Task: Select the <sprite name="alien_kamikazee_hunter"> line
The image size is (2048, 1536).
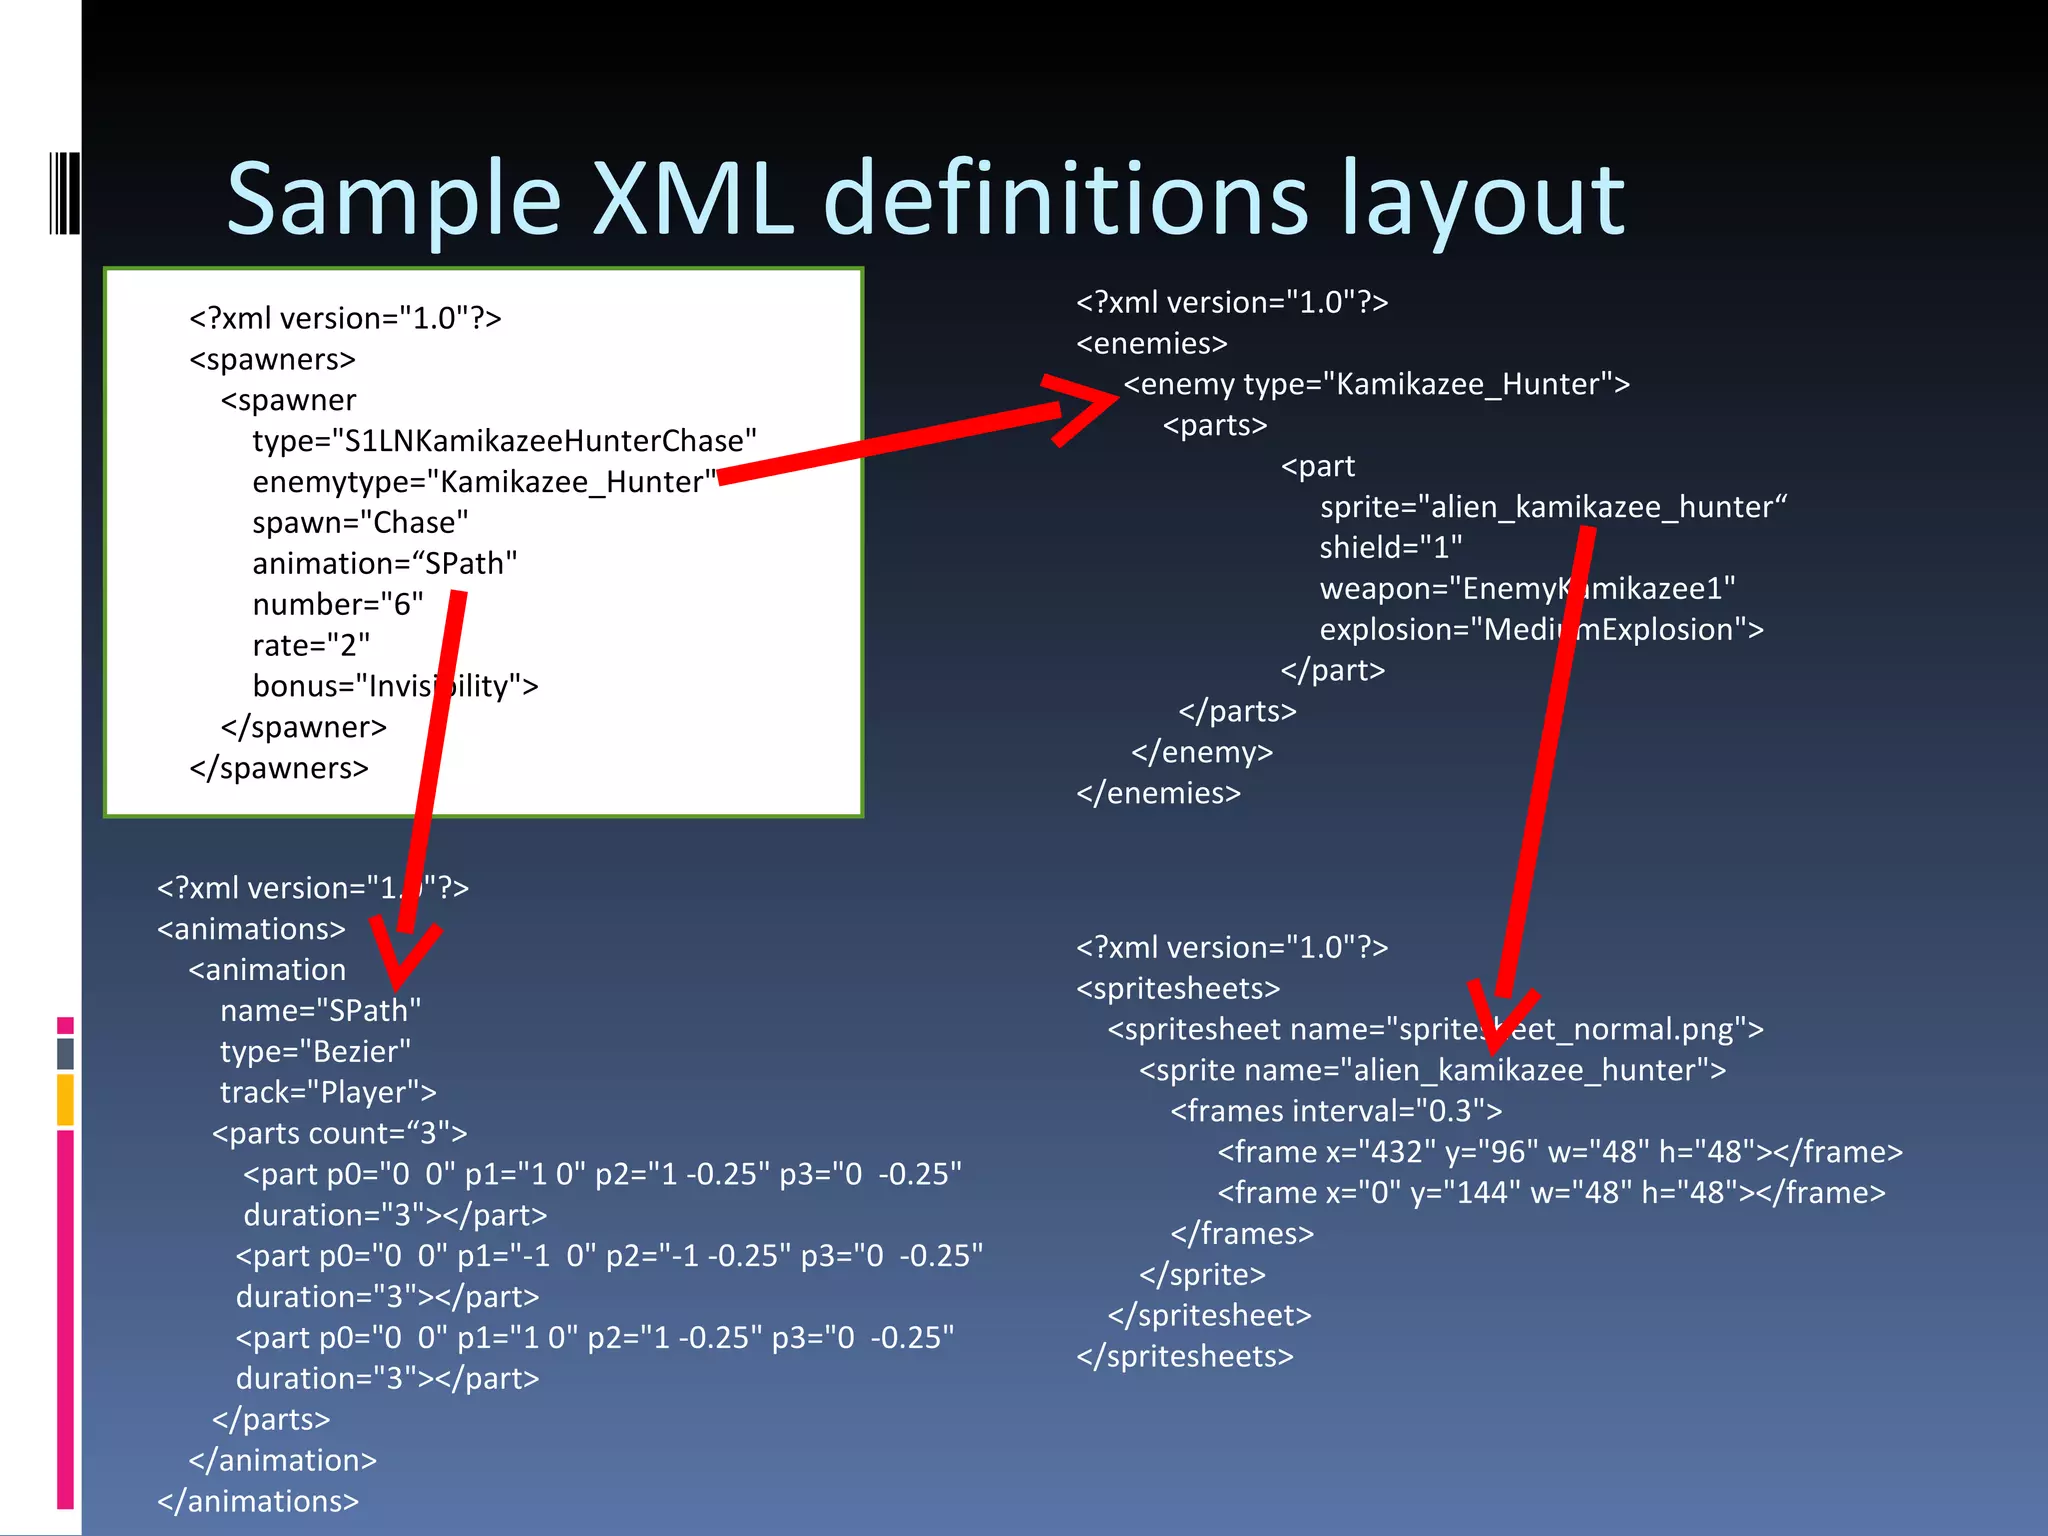Action: 1432,1071
